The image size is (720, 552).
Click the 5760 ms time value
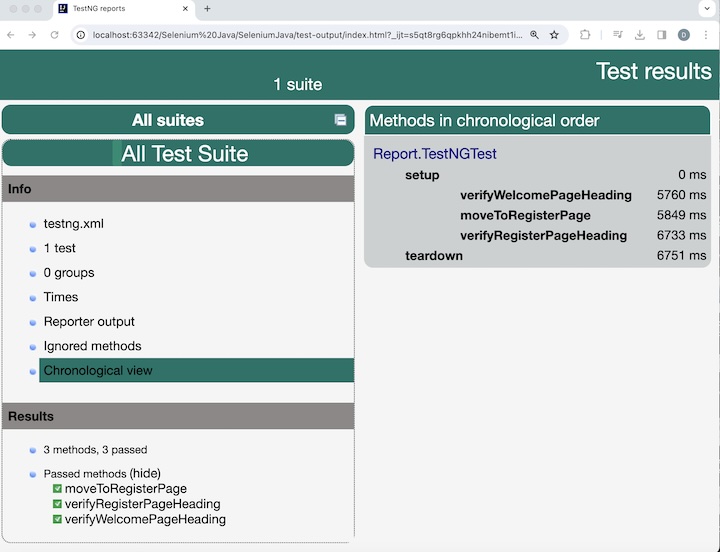coord(681,195)
